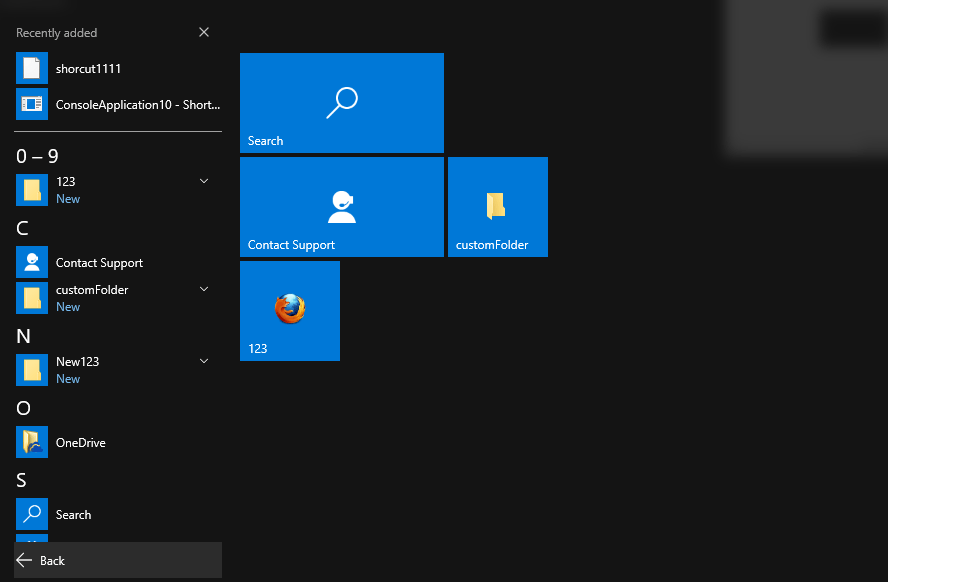Click the customFolder list folder icon

[x=32, y=298]
